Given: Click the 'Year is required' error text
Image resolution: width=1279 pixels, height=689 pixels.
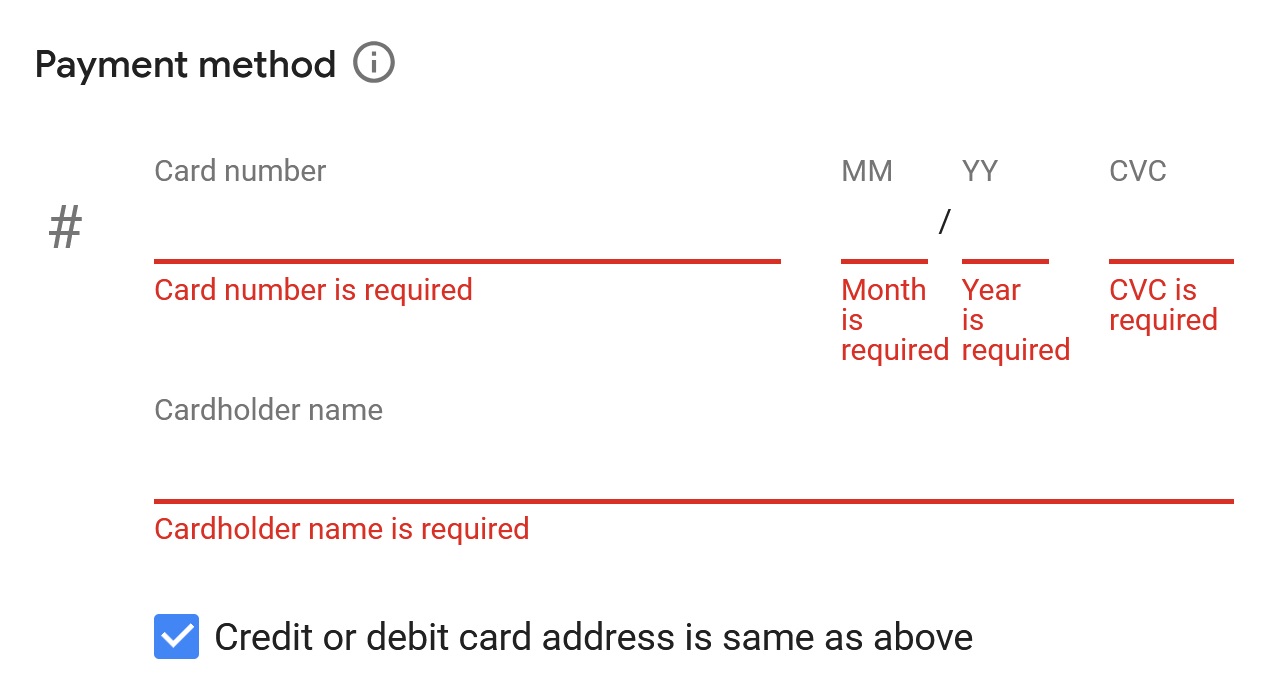Looking at the screenshot, I should [x=1016, y=320].
